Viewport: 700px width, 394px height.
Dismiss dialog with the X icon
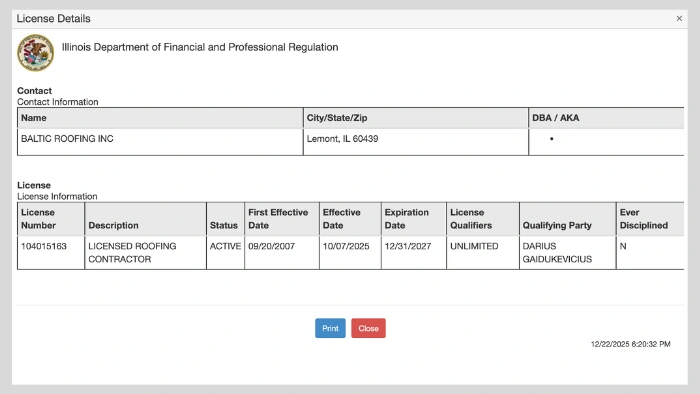point(679,18)
